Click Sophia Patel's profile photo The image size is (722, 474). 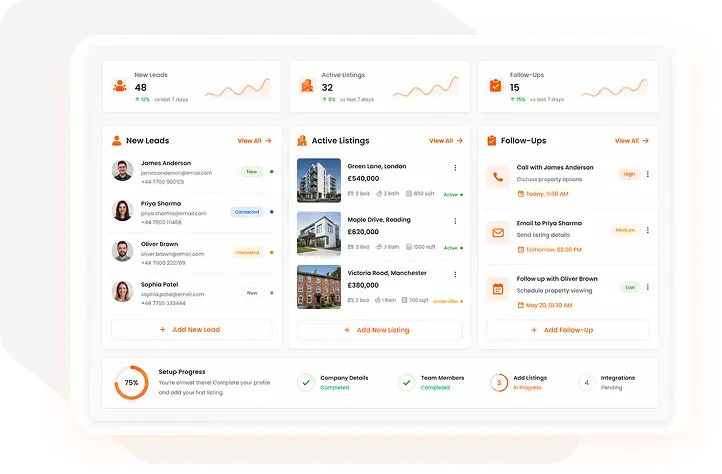tap(122, 291)
